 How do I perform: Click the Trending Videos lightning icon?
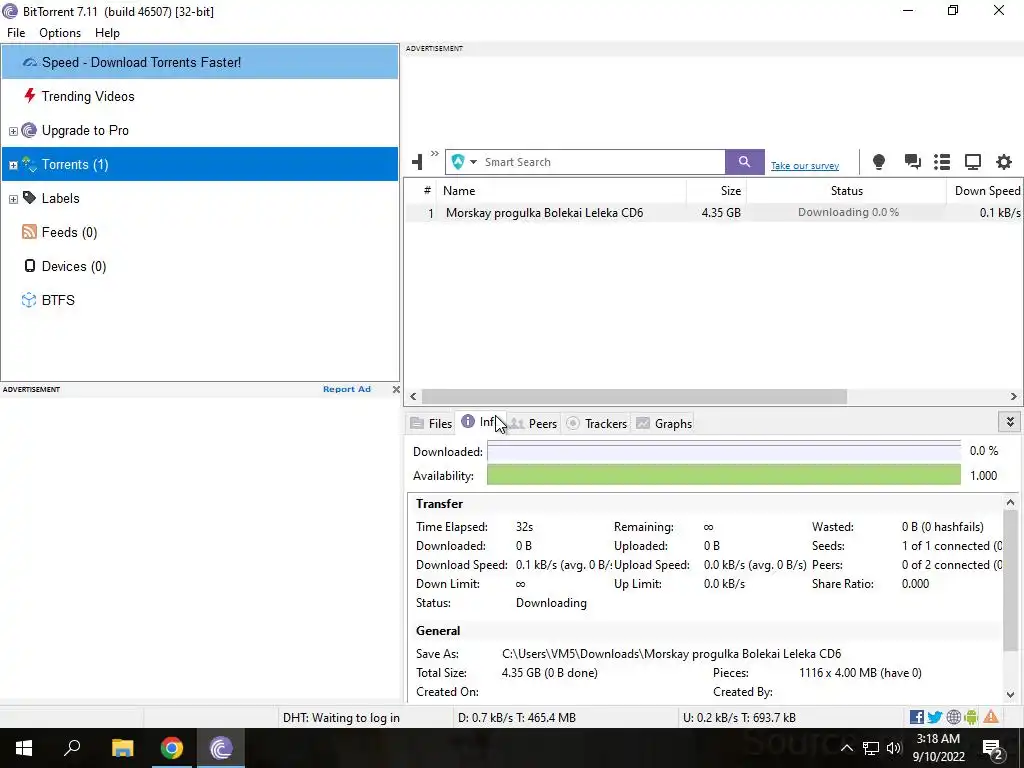click(29, 96)
